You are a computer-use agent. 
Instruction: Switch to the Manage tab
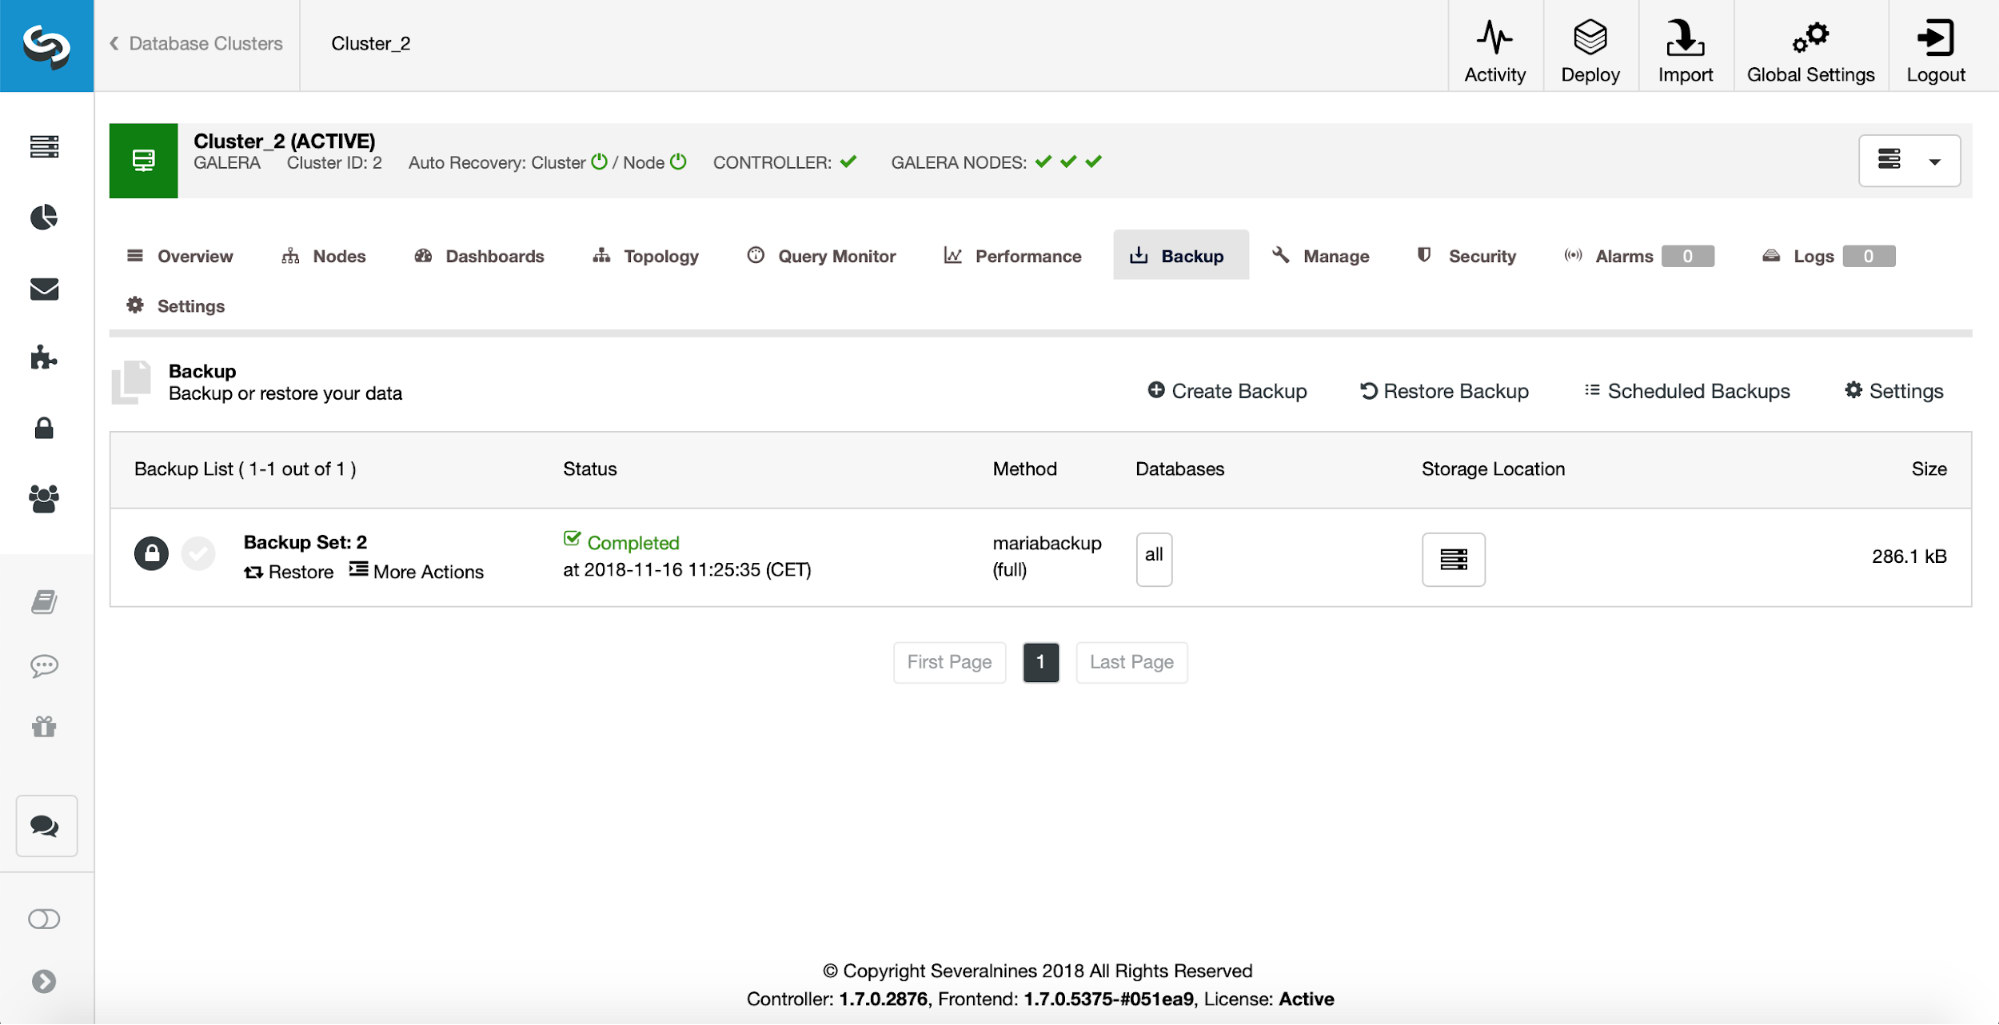(1320, 256)
